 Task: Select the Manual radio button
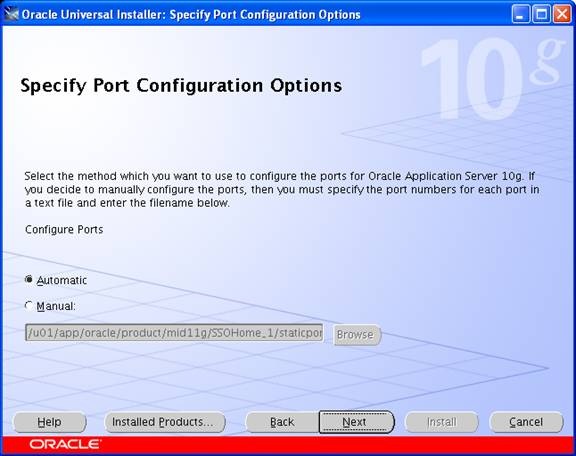click(x=29, y=305)
